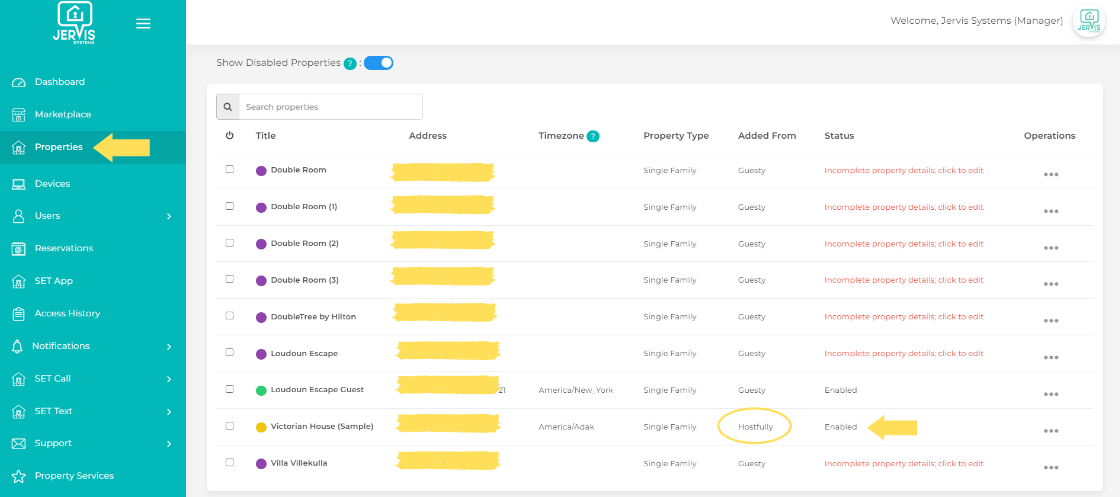Click the Access History clipboard icon
The width and height of the screenshot is (1120, 497).
pyautogui.click(x=19, y=313)
